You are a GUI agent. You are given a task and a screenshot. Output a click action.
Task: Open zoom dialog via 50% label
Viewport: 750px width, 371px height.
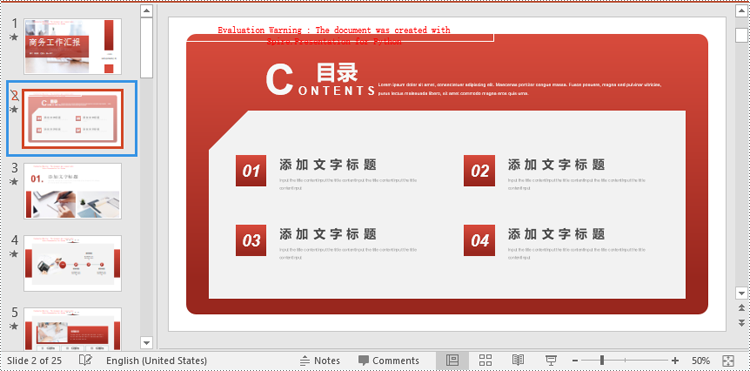pos(700,360)
